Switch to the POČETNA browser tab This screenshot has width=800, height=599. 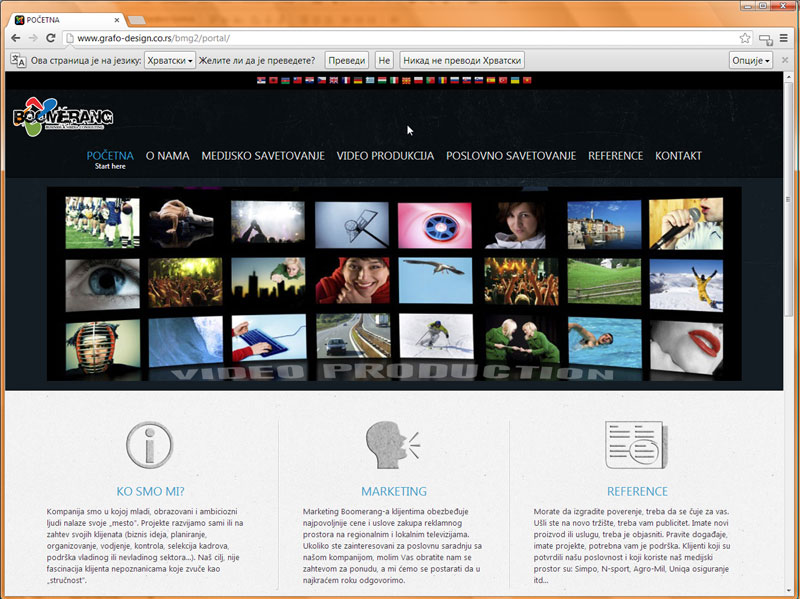coord(65,17)
